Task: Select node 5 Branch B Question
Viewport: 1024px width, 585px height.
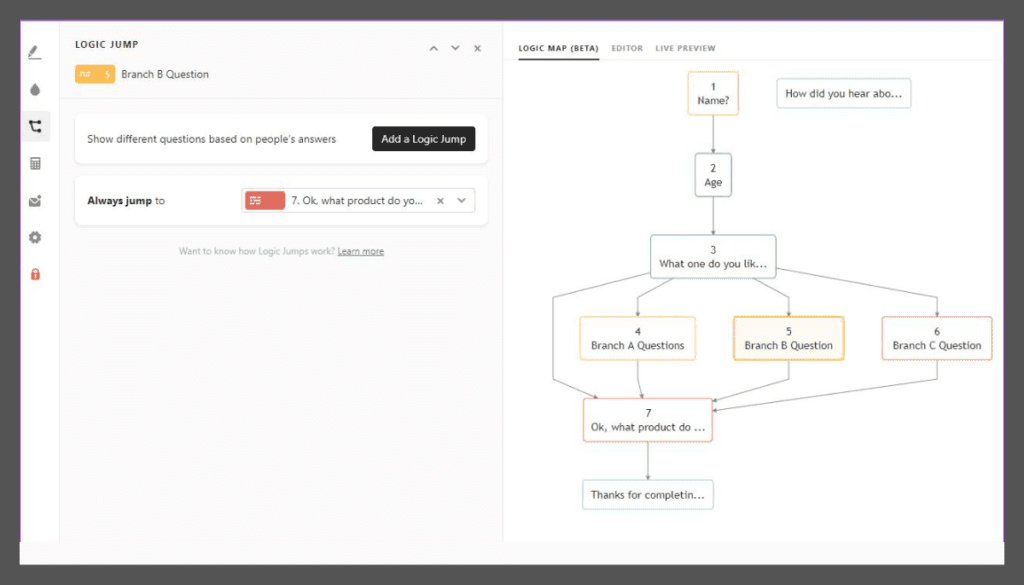Action: [x=788, y=338]
